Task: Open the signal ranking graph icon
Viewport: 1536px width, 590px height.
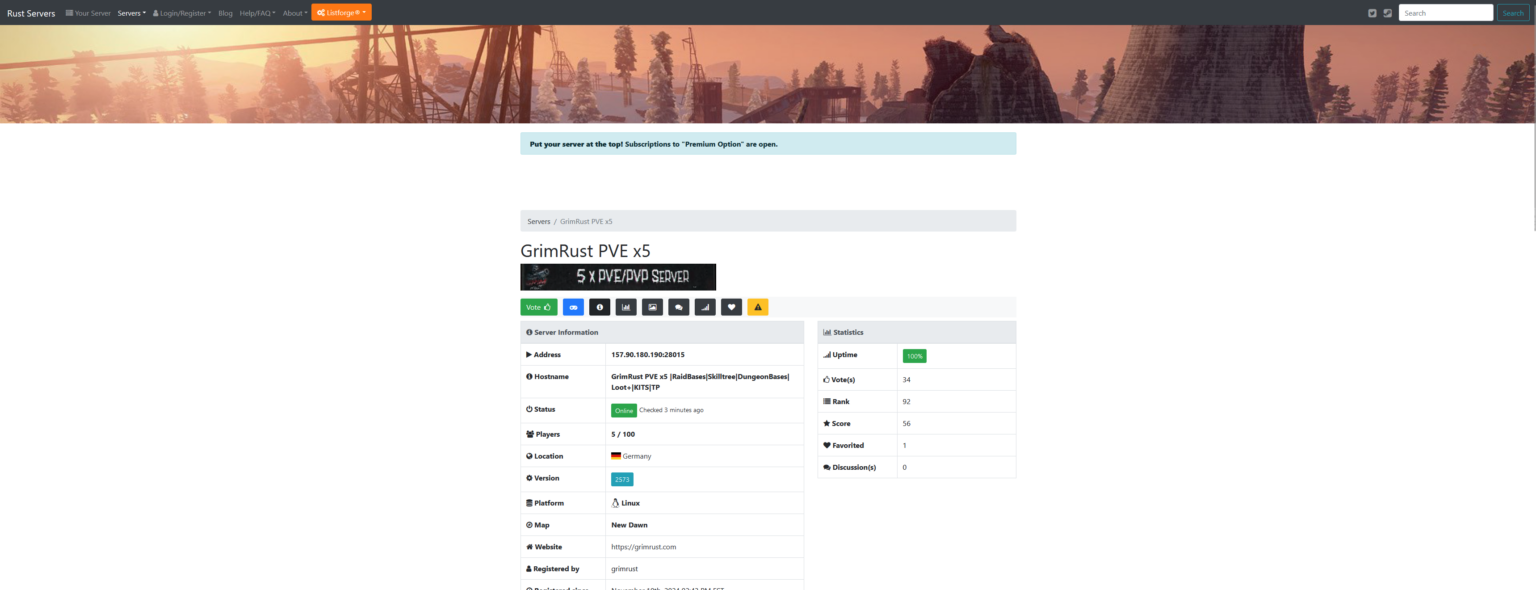Action: point(705,307)
